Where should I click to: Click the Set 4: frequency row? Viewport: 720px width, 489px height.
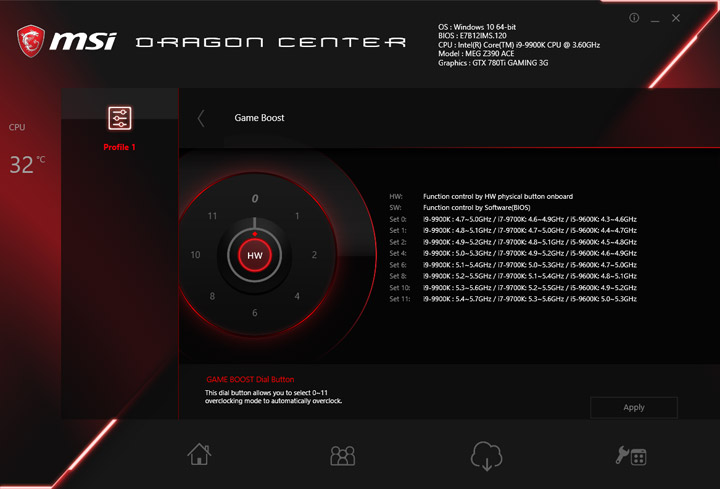click(513, 253)
